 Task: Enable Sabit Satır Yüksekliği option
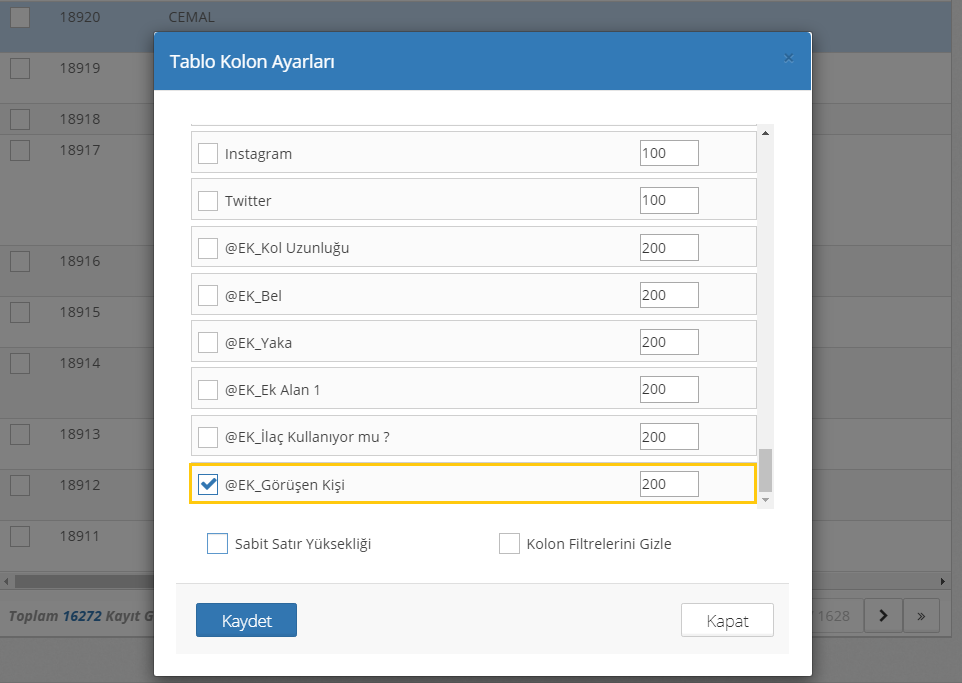tap(217, 544)
